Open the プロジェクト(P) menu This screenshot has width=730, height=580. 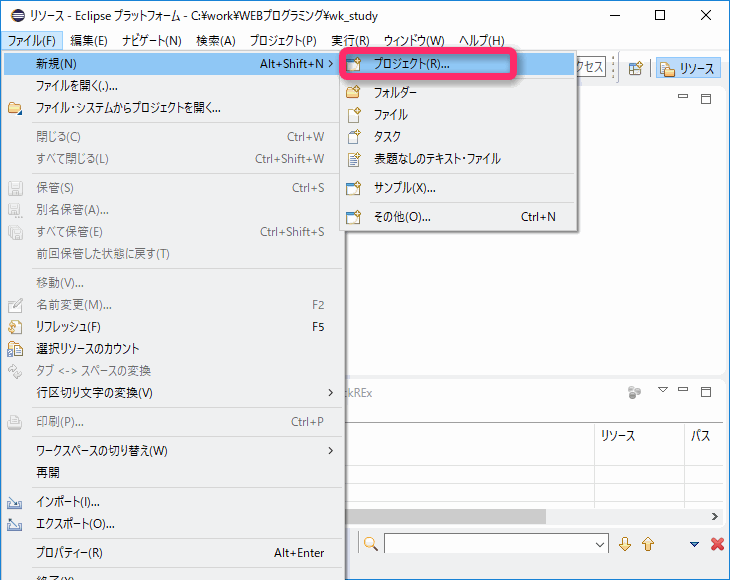(283, 40)
